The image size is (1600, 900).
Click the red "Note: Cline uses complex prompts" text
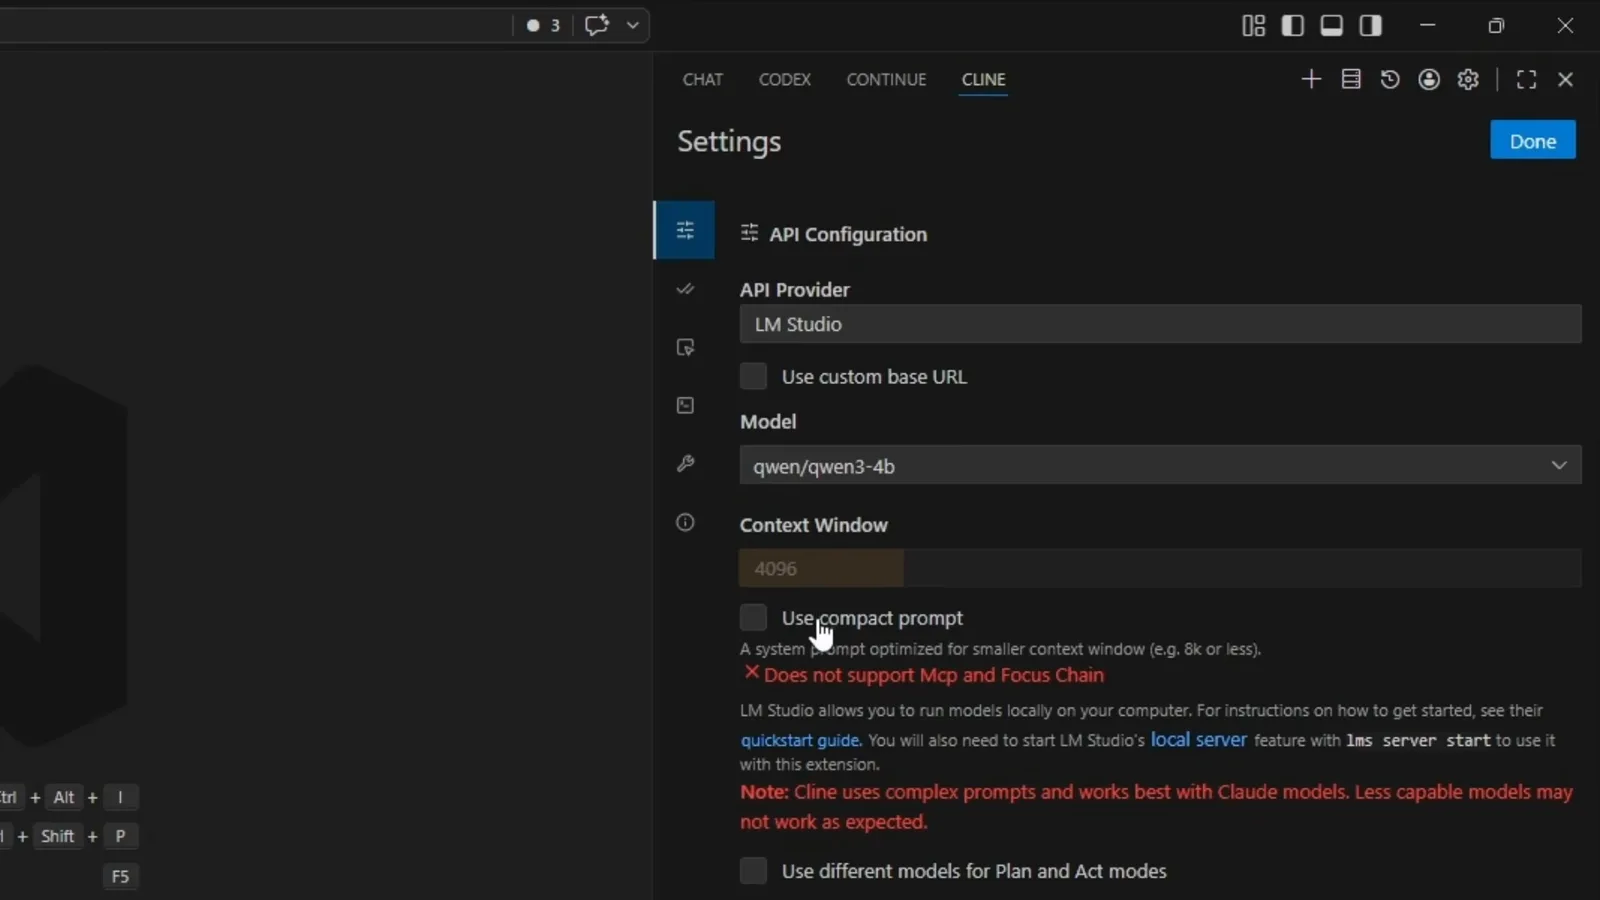1156,807
